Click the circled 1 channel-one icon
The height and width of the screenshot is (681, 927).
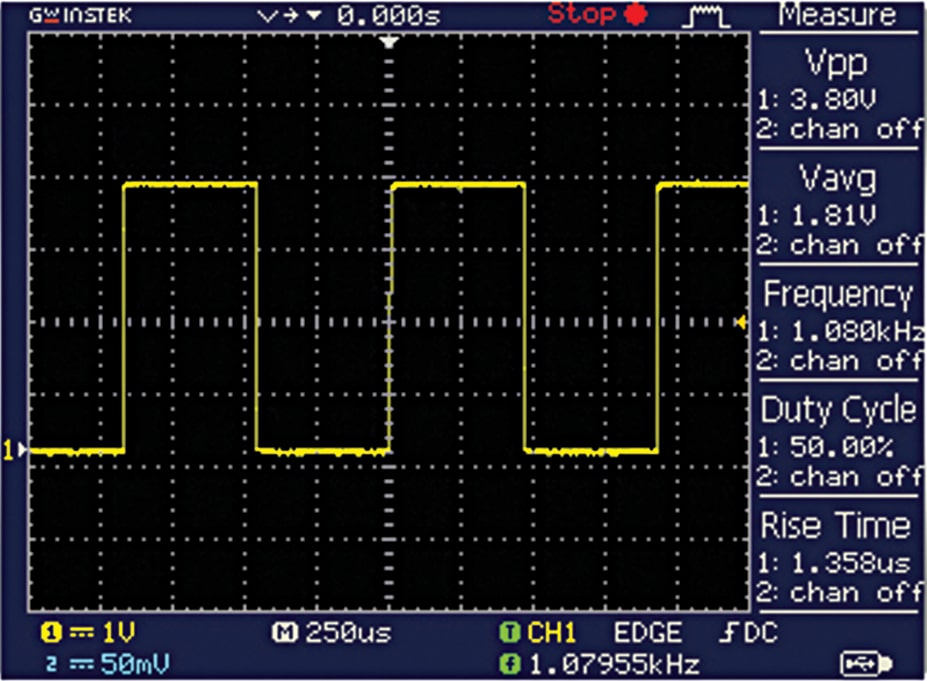pos(50,633)
